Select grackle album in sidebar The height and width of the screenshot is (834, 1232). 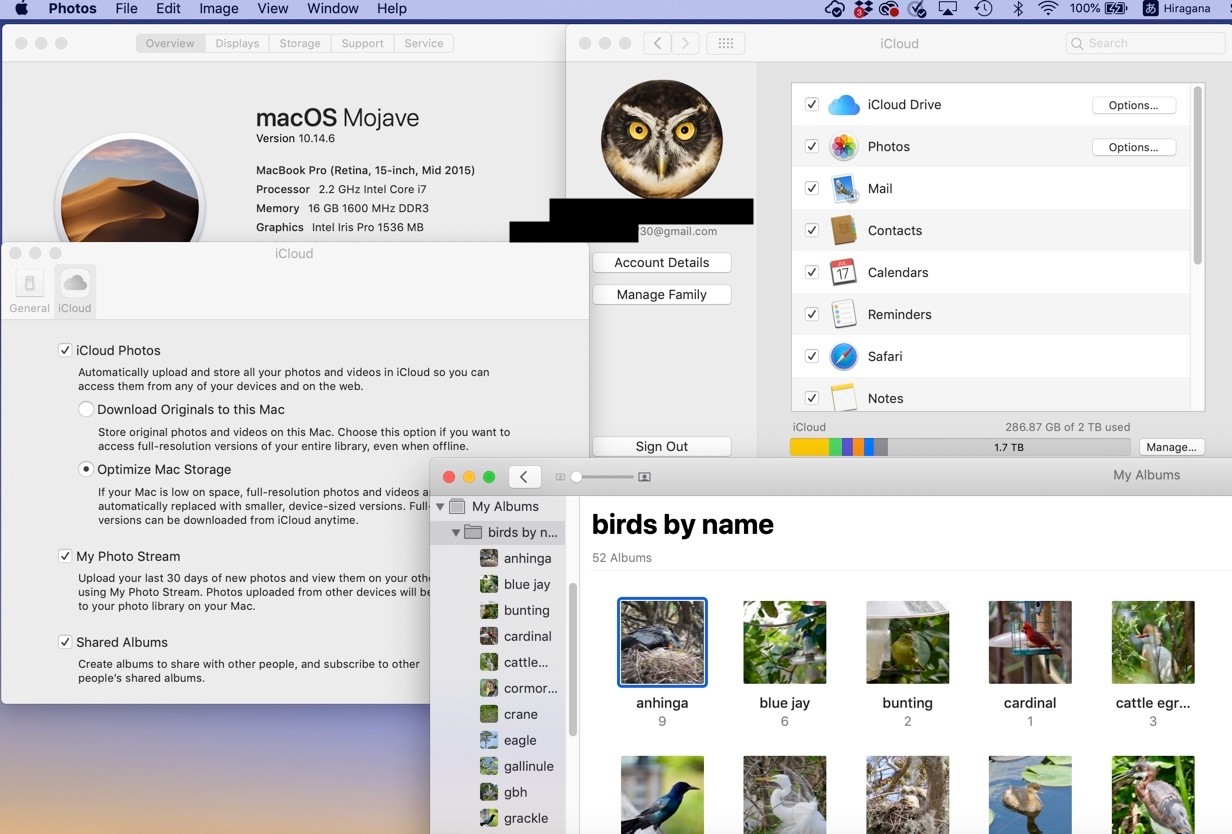(x=514, y=819)
